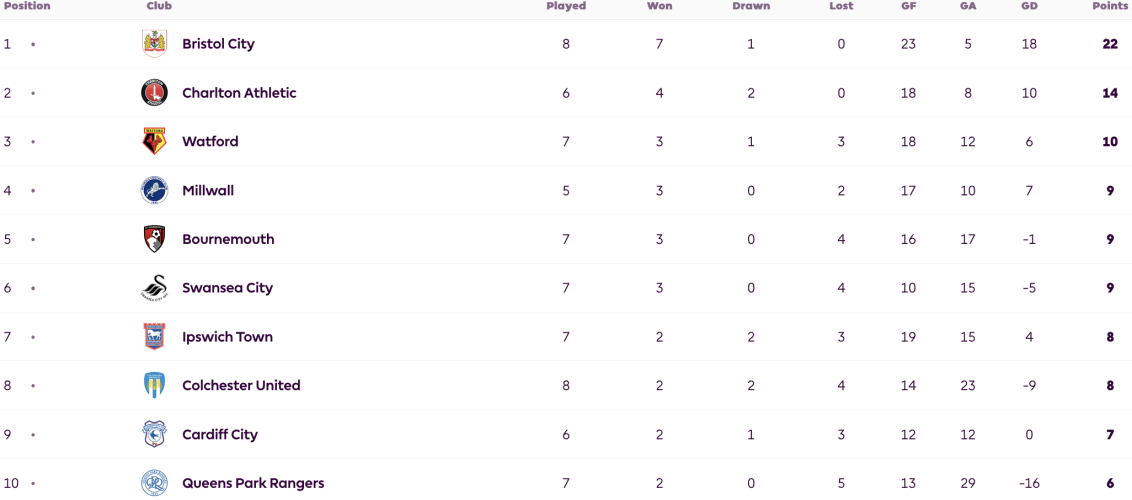
Task: Click the Millwall lion badge
Action: click(154, 190)
